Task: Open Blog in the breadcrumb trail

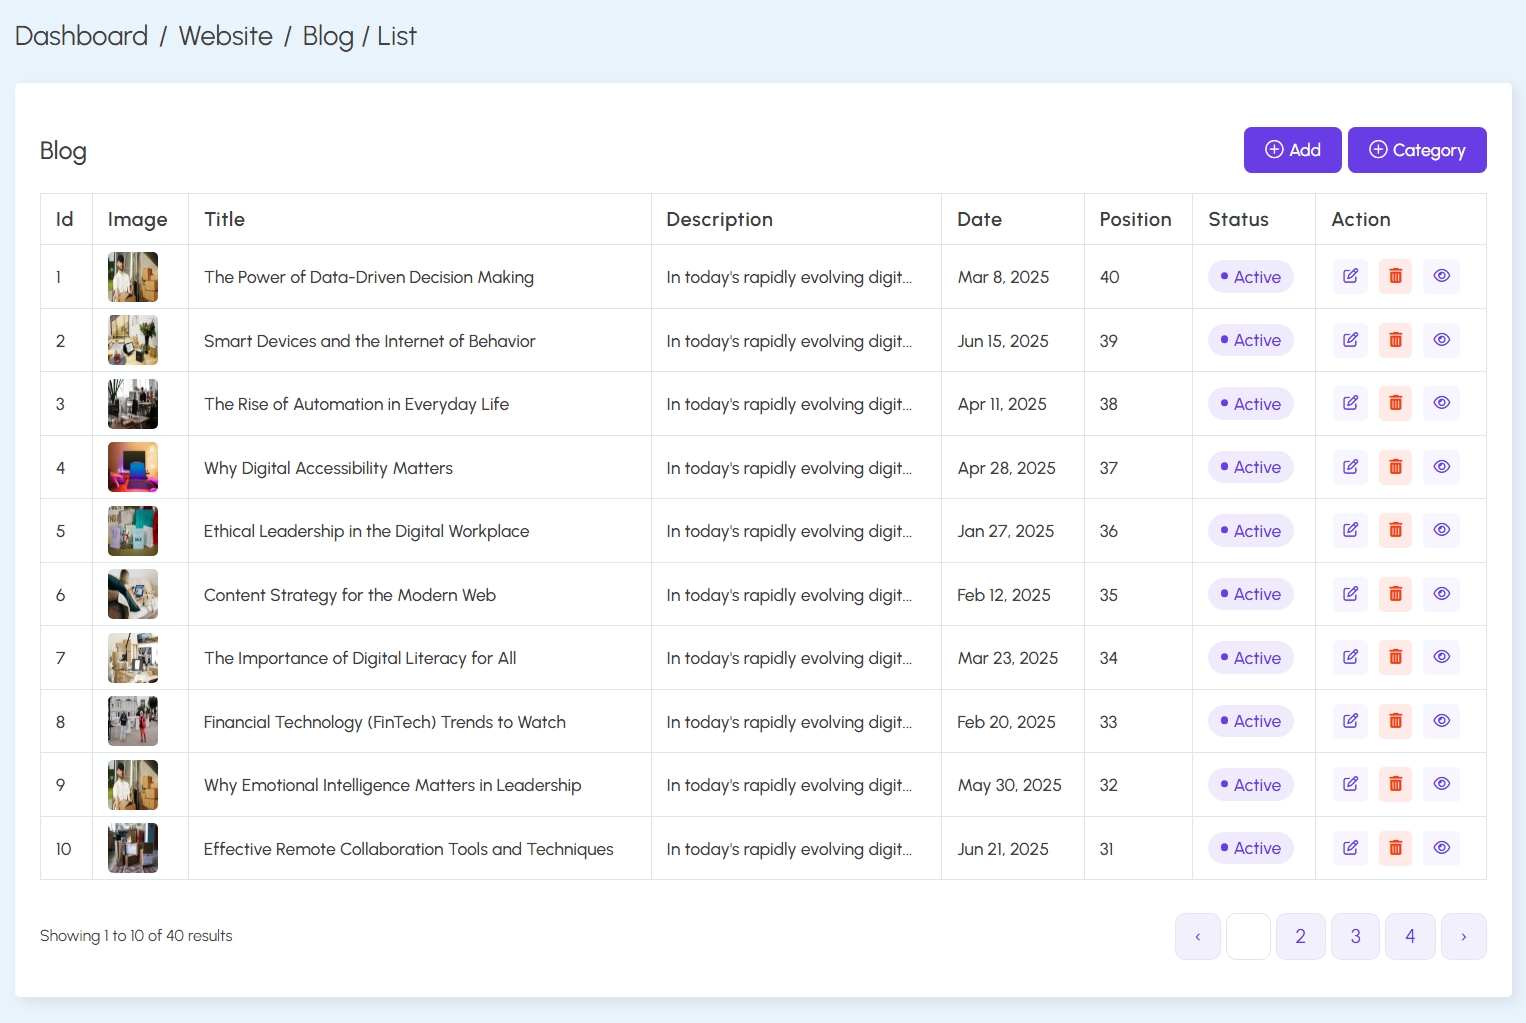Action: coord(328,36)
